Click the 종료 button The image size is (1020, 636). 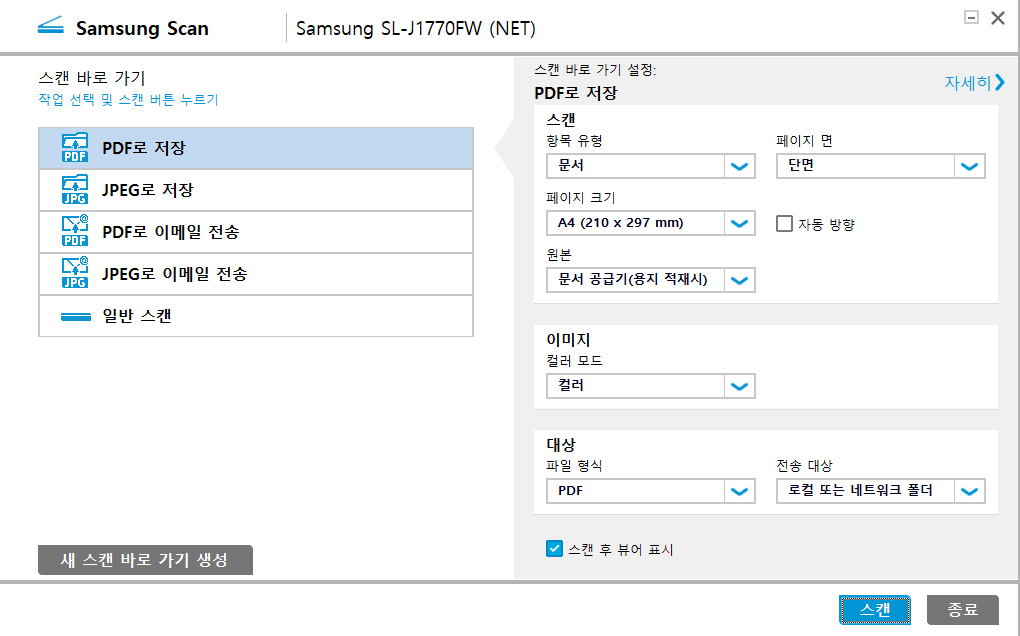point(963,610)
